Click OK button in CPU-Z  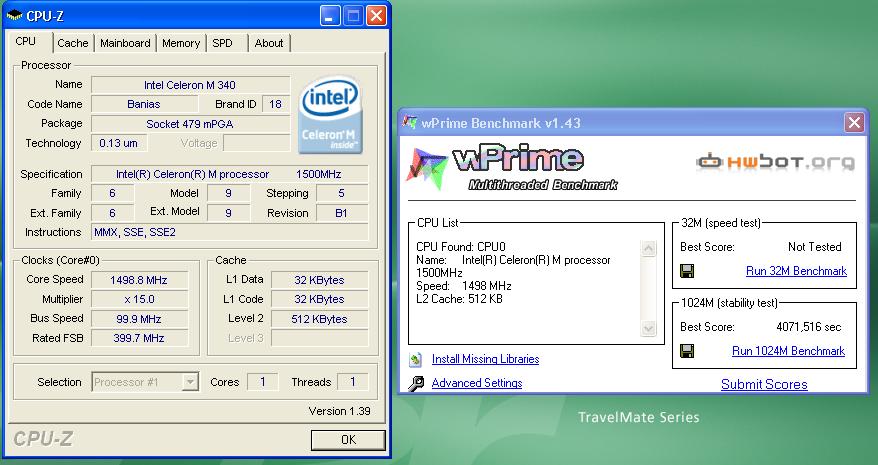point(348,440)
